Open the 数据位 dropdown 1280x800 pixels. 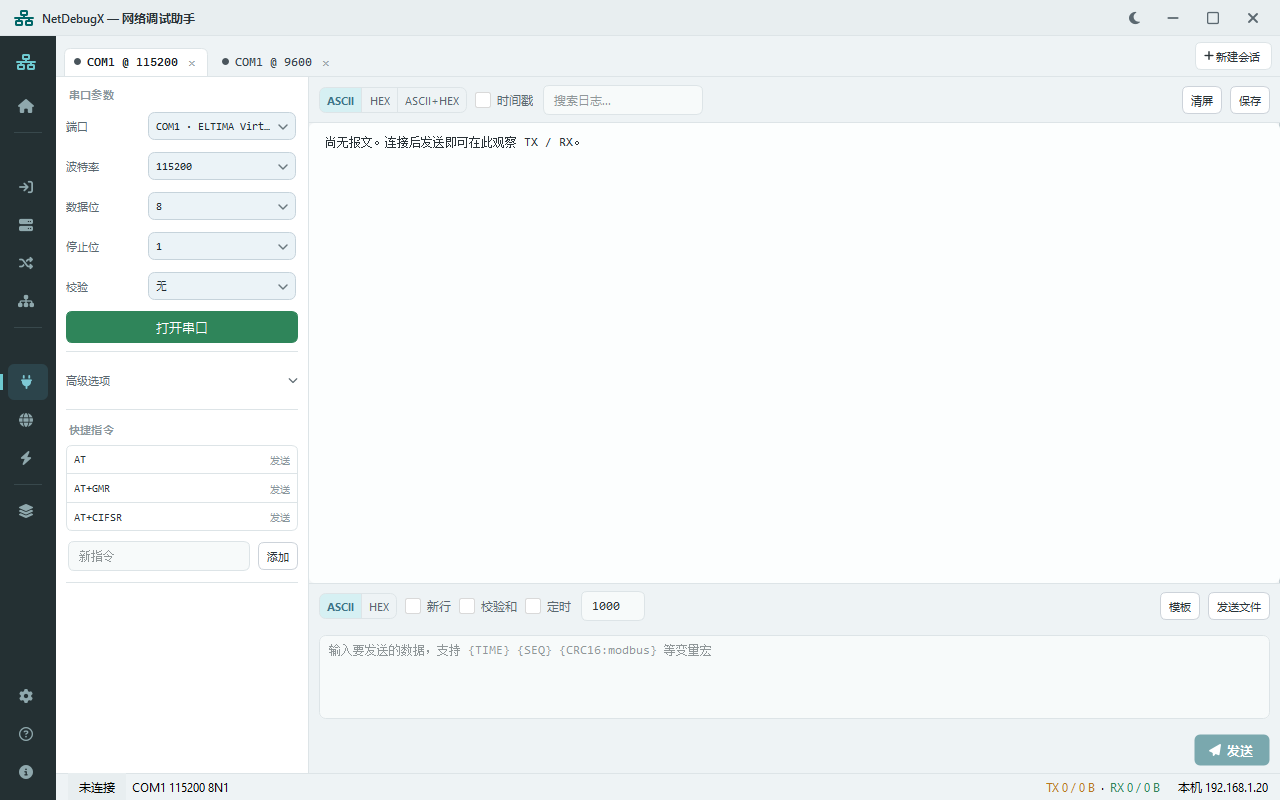[x=222, y=206]
